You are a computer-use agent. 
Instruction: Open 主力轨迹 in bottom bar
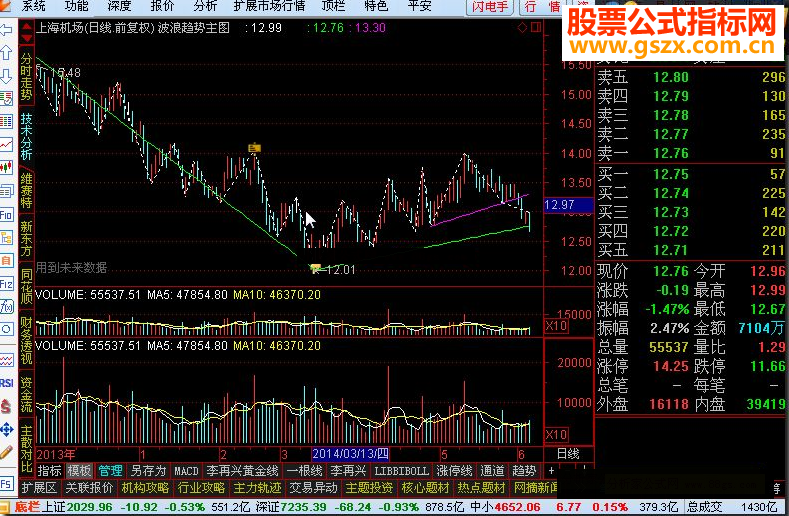coord(257,488)
